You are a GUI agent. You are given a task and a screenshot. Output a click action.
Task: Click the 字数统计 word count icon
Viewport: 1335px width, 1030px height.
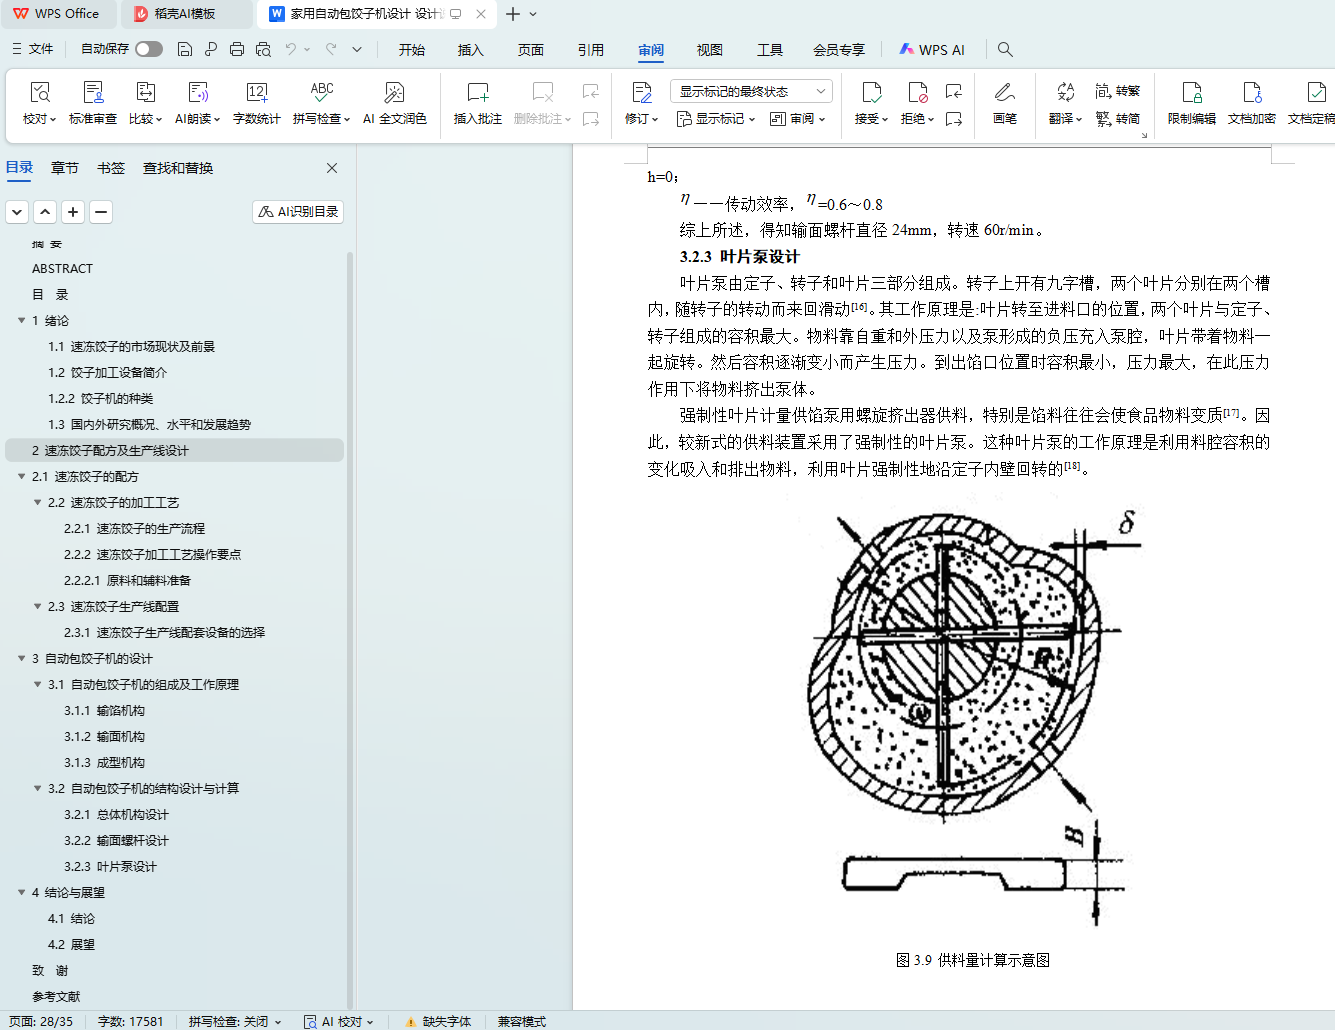point(256,94)
